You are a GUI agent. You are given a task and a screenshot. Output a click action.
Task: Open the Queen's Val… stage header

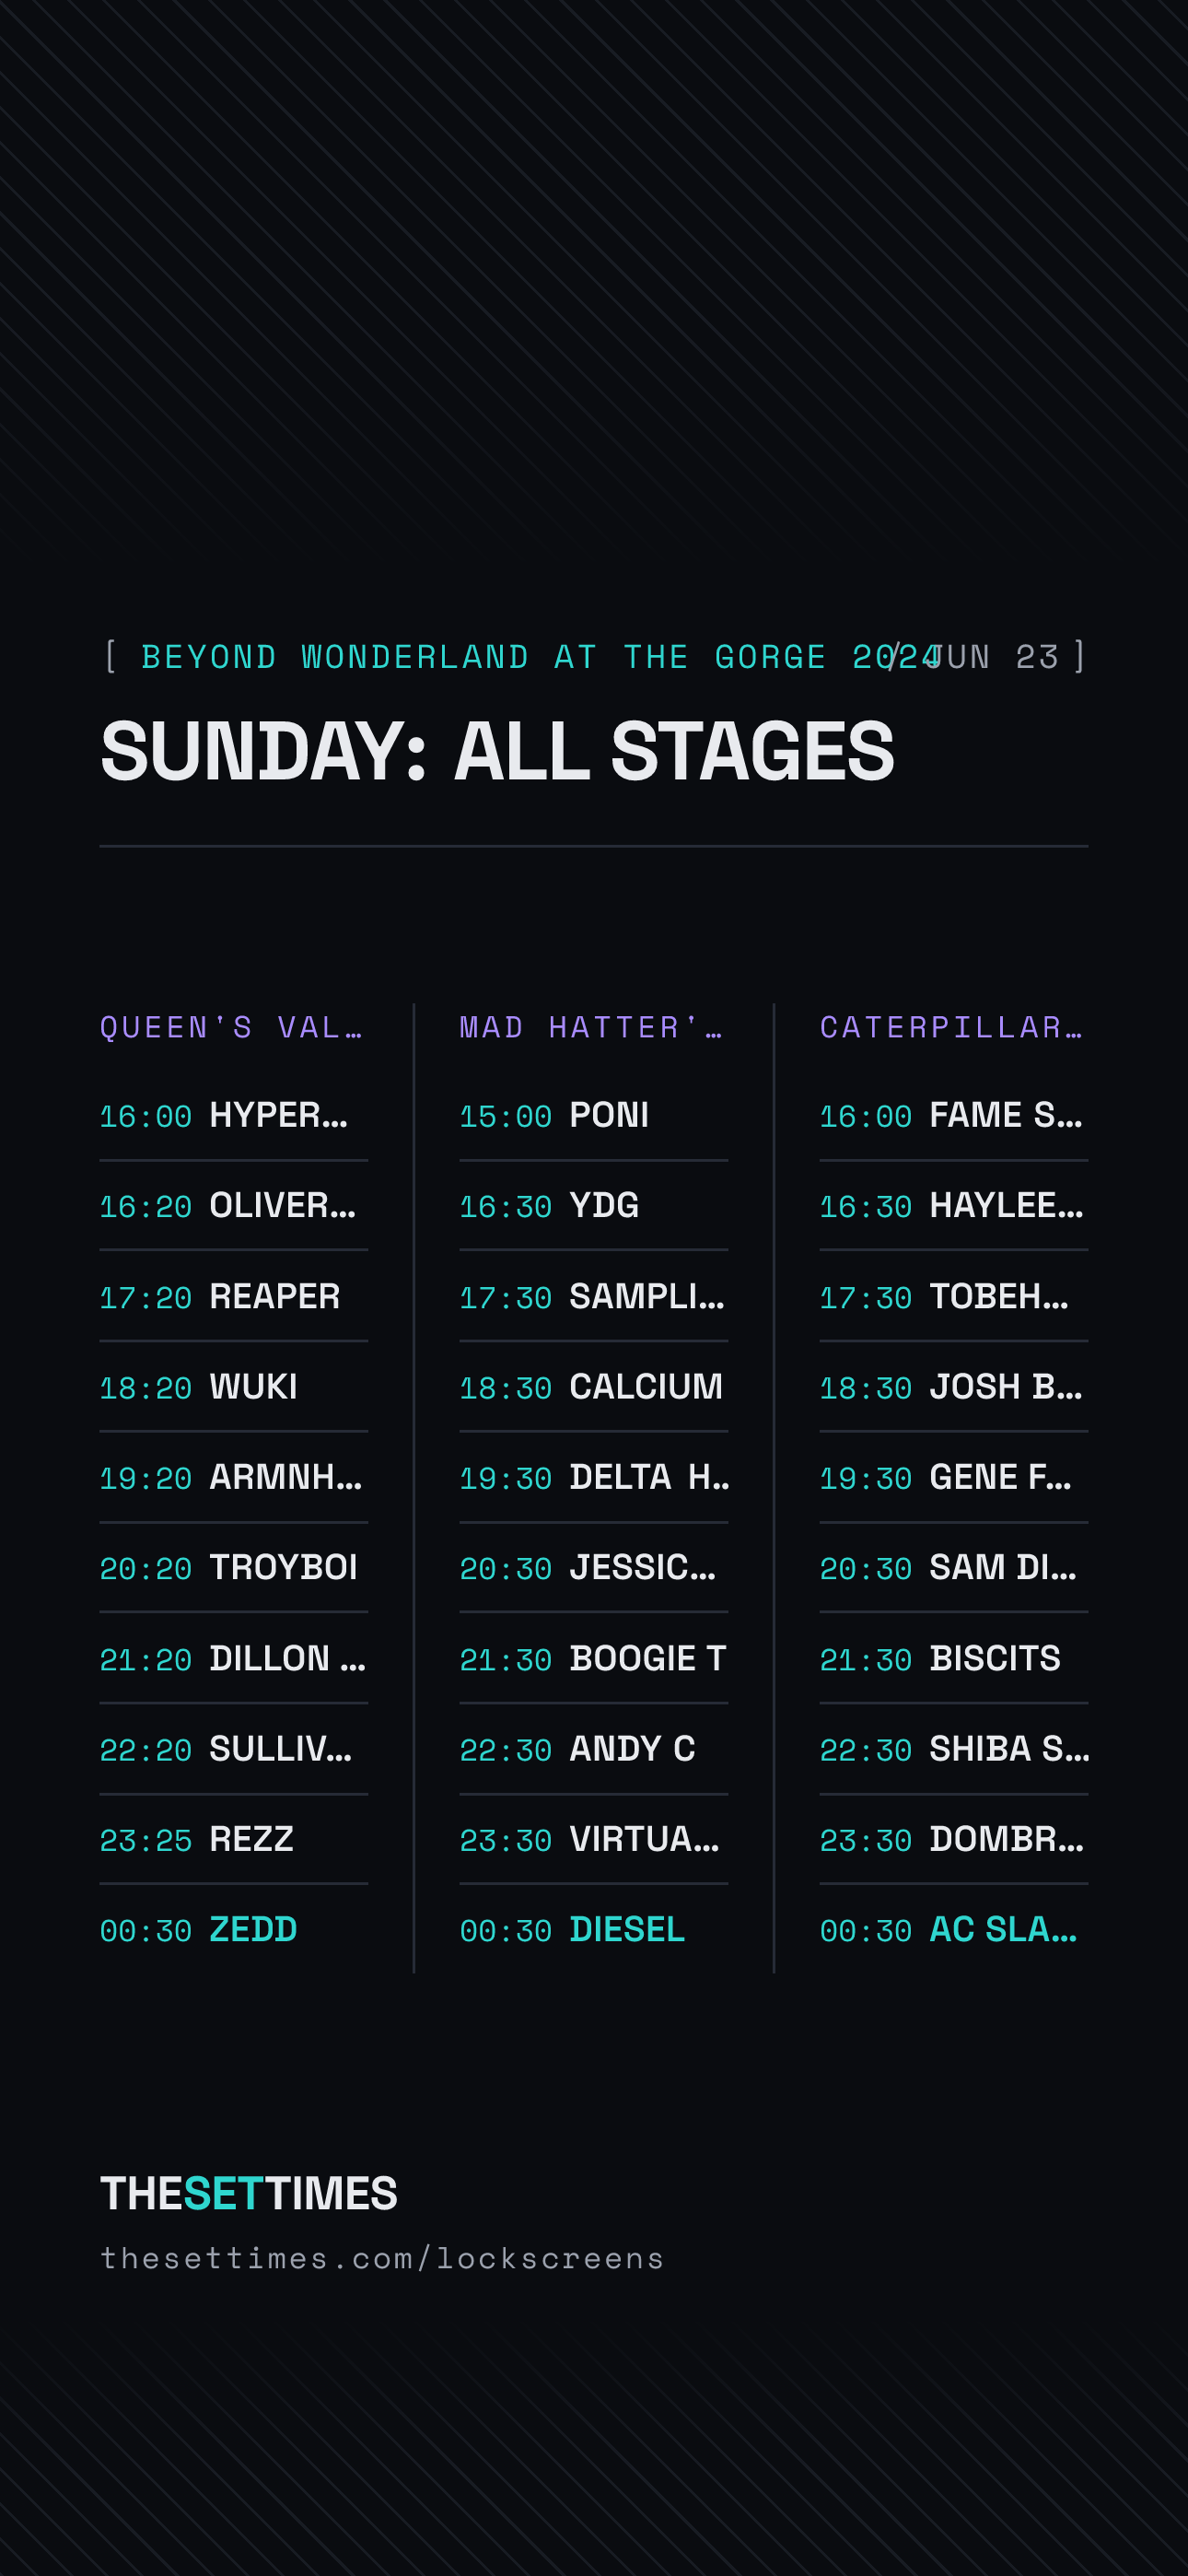[232, 1027]
